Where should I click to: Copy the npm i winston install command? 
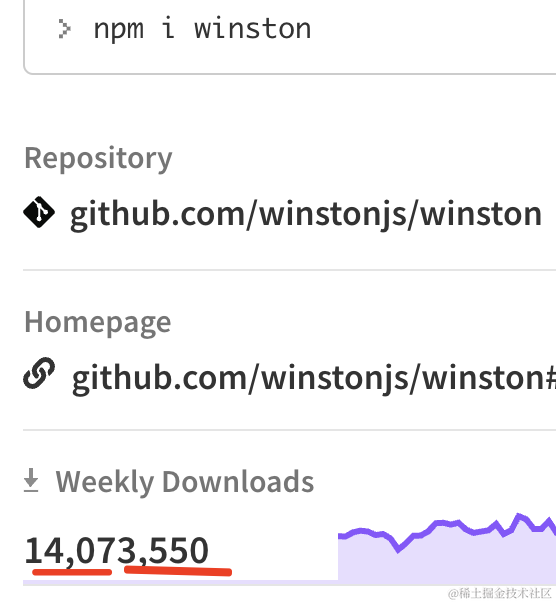pos(202,29)
